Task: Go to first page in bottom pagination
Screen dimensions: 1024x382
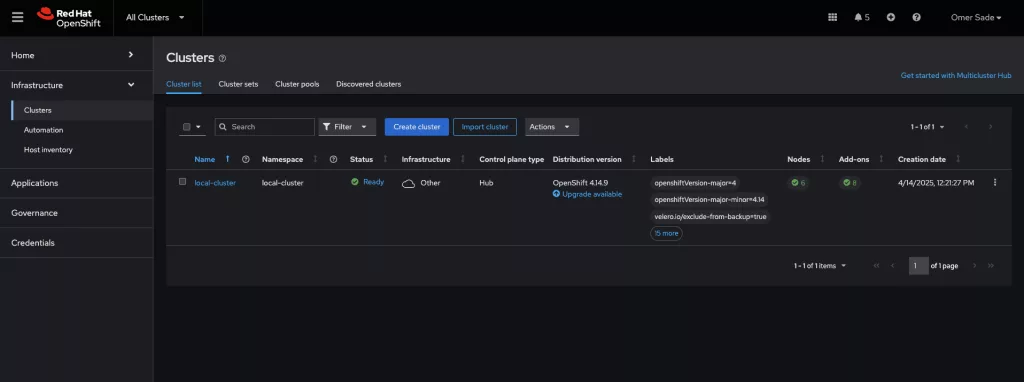Action: 876,266
